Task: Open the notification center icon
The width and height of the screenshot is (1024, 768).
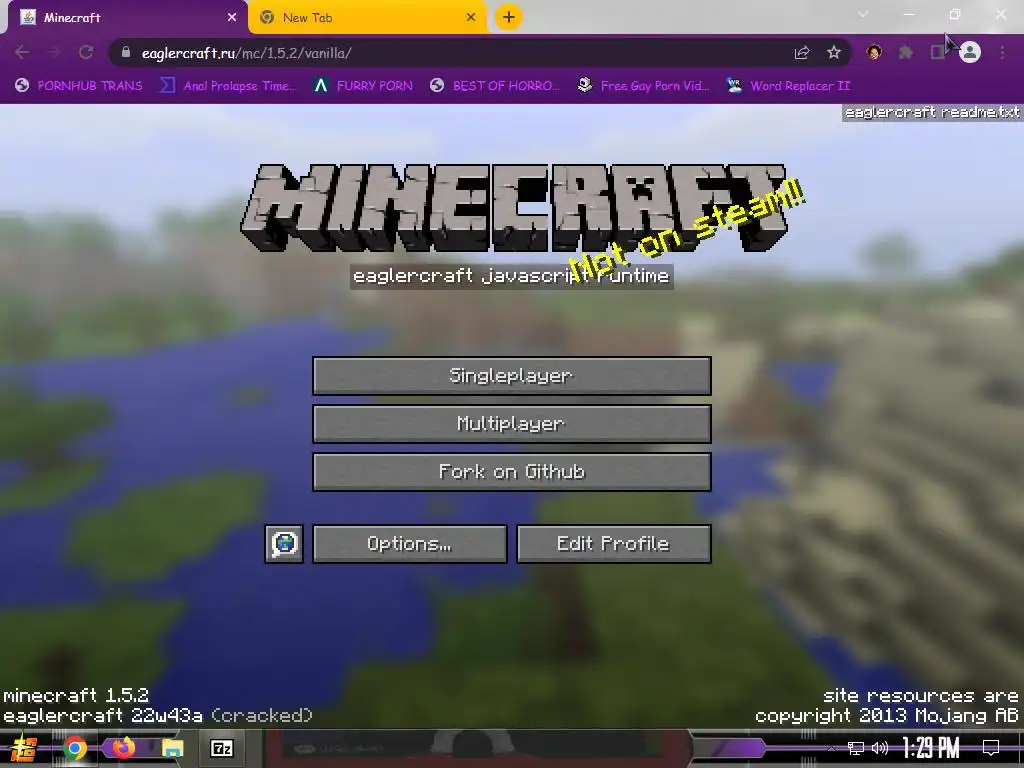Action: click(x=991, y=748)
